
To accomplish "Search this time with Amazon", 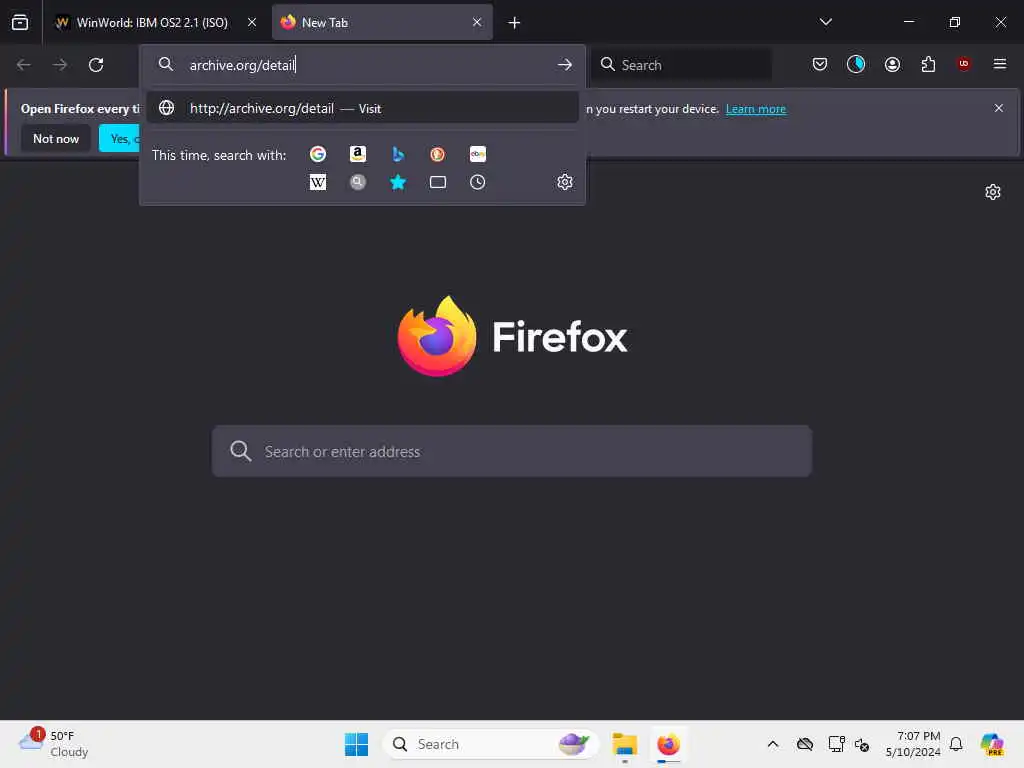I will click(x=357, y=154).
